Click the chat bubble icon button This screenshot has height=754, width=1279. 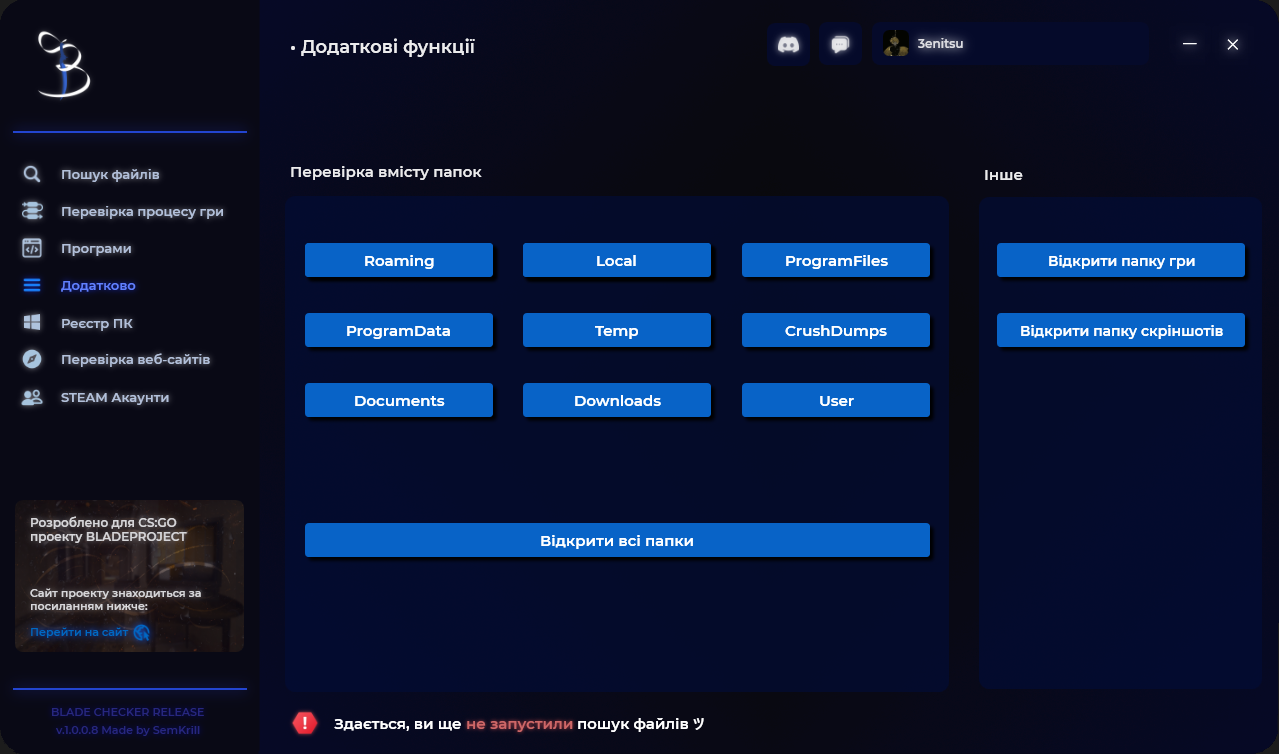point(840,45)
